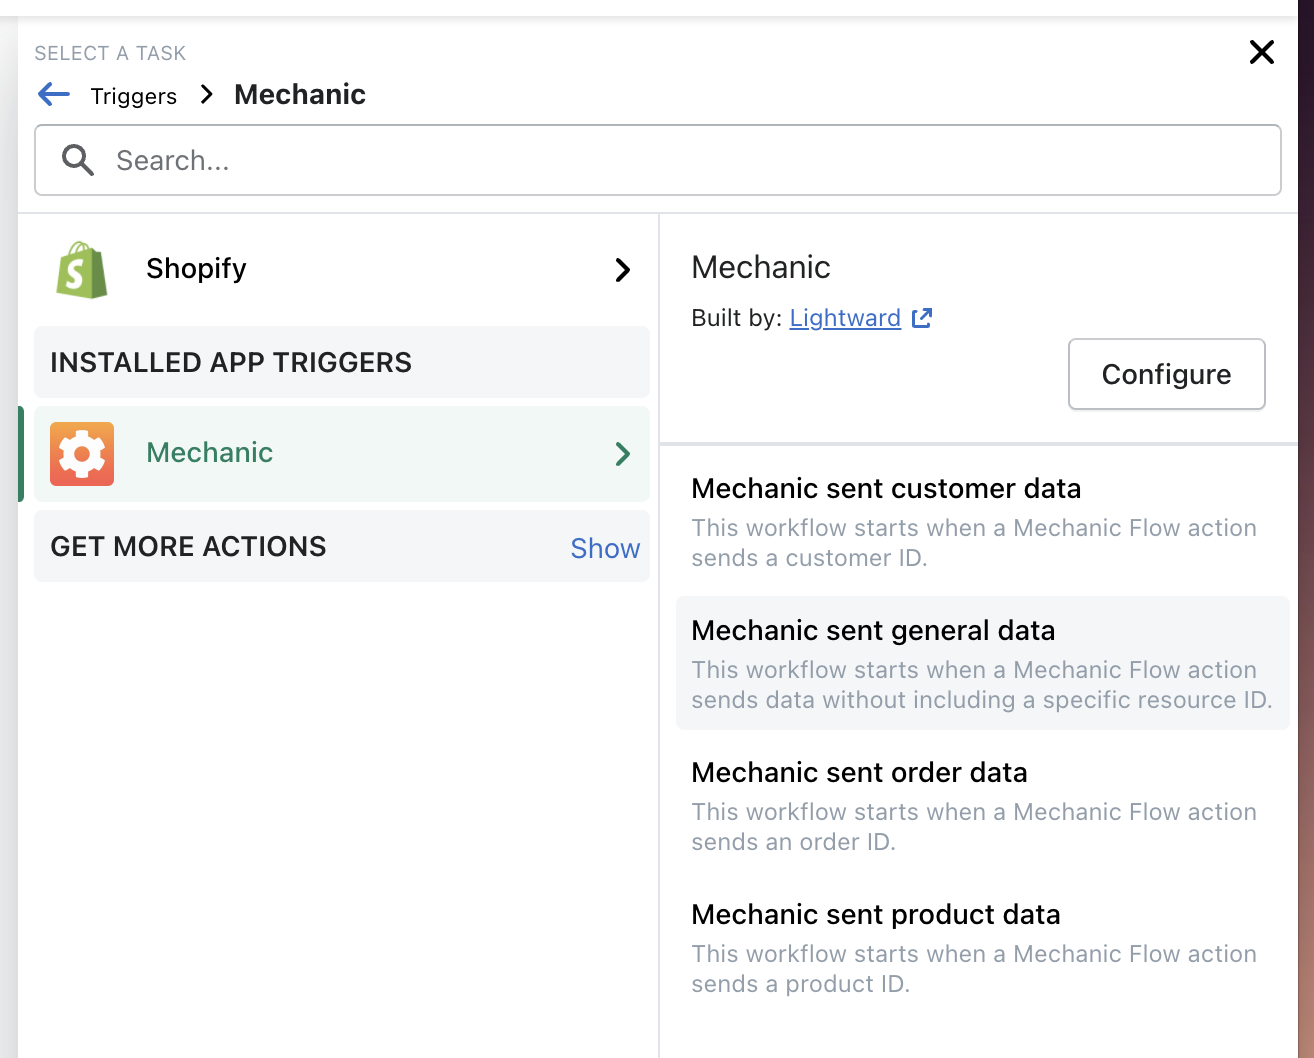The image size is (1314, 1058).
Task: Click the Shopify bag logo thumbnail
Action: coord(81,268)
